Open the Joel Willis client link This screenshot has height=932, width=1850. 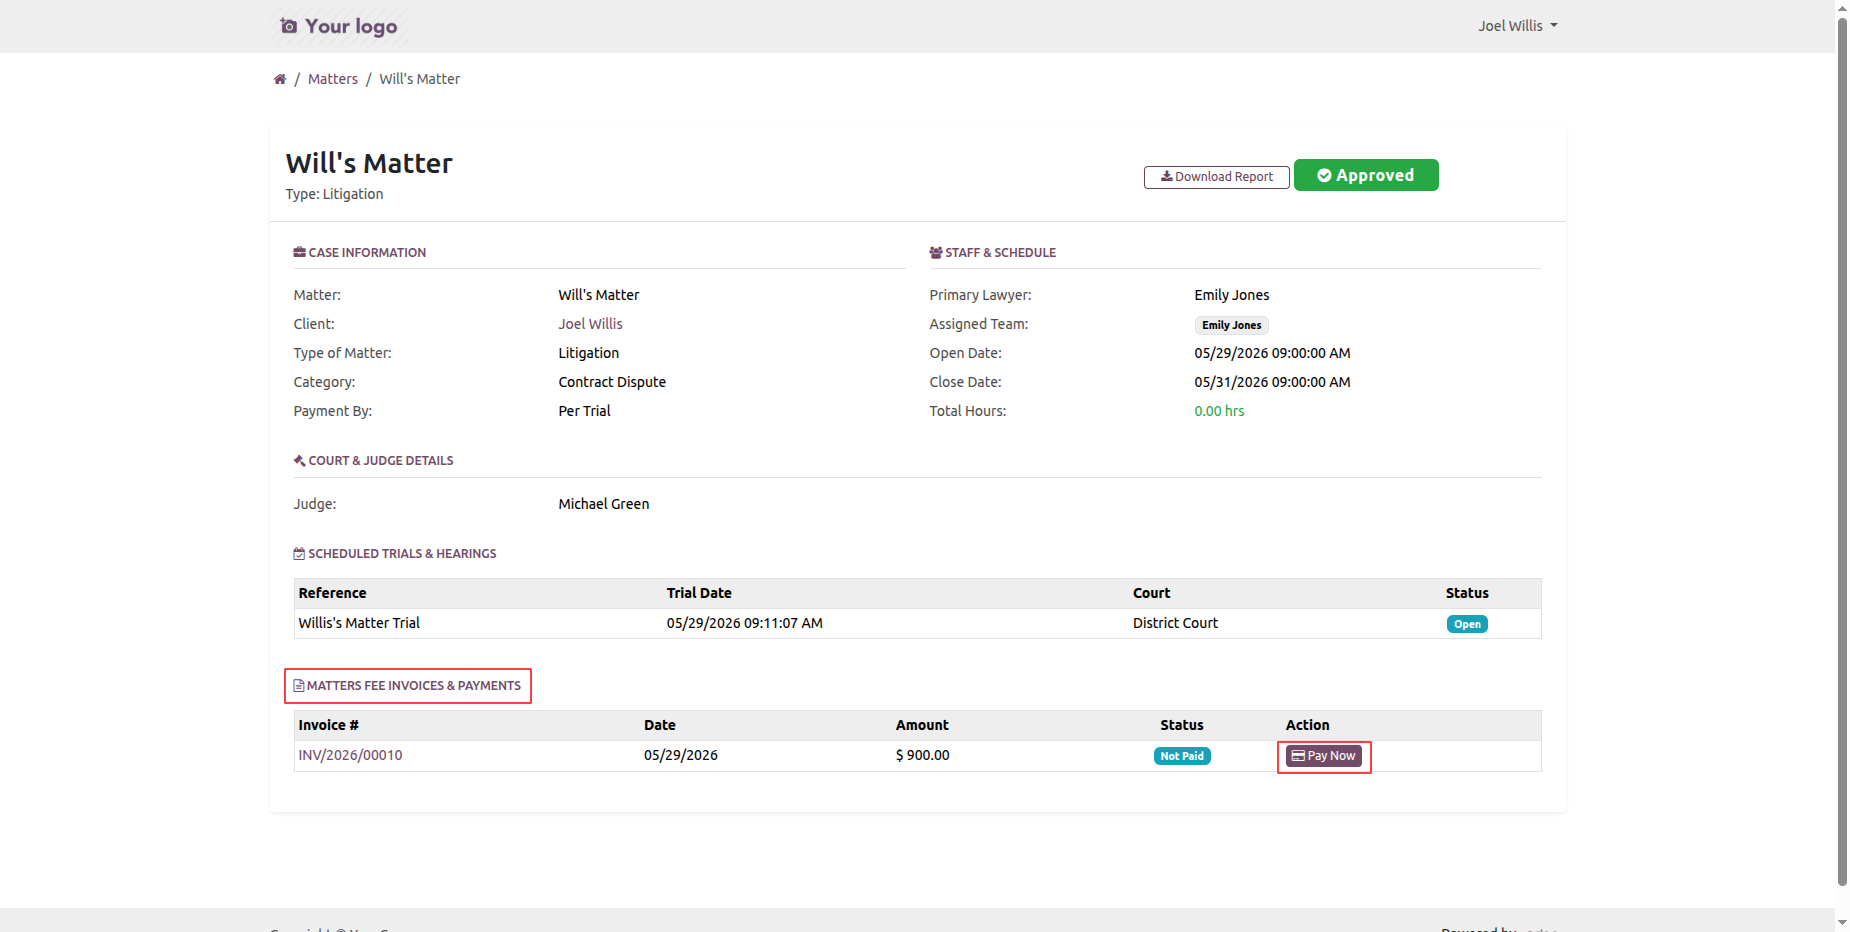tap(590, 324)
